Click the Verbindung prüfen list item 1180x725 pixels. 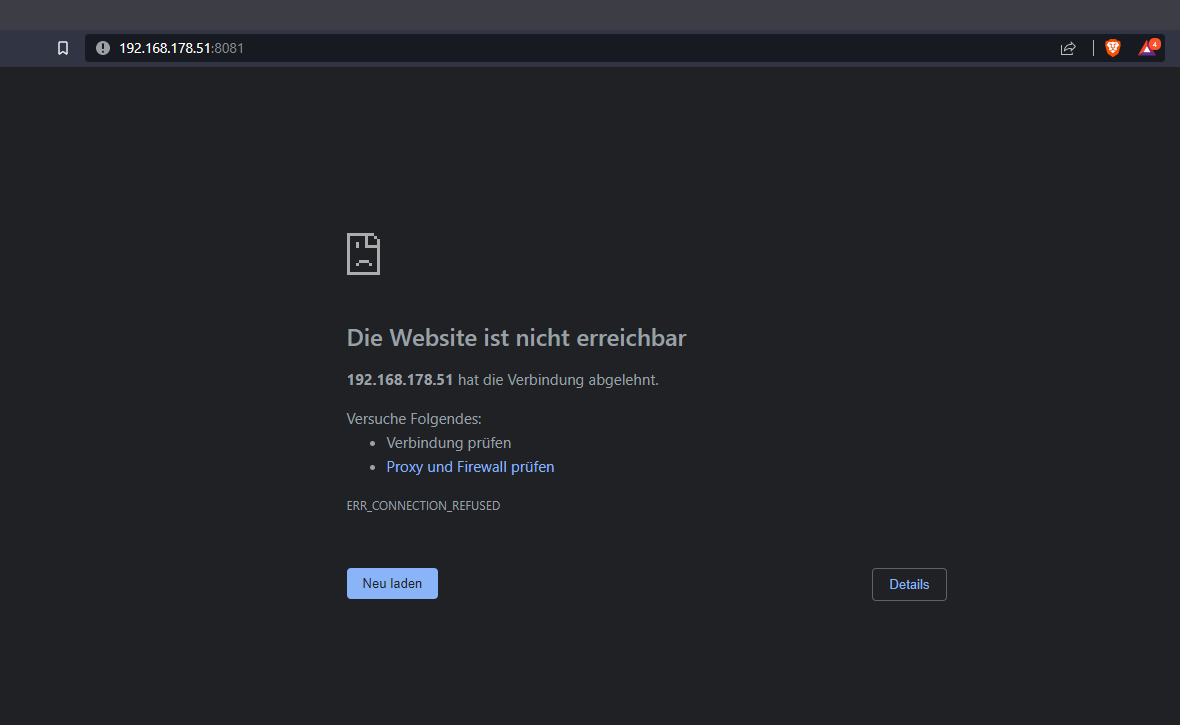[x=449, y=443]
